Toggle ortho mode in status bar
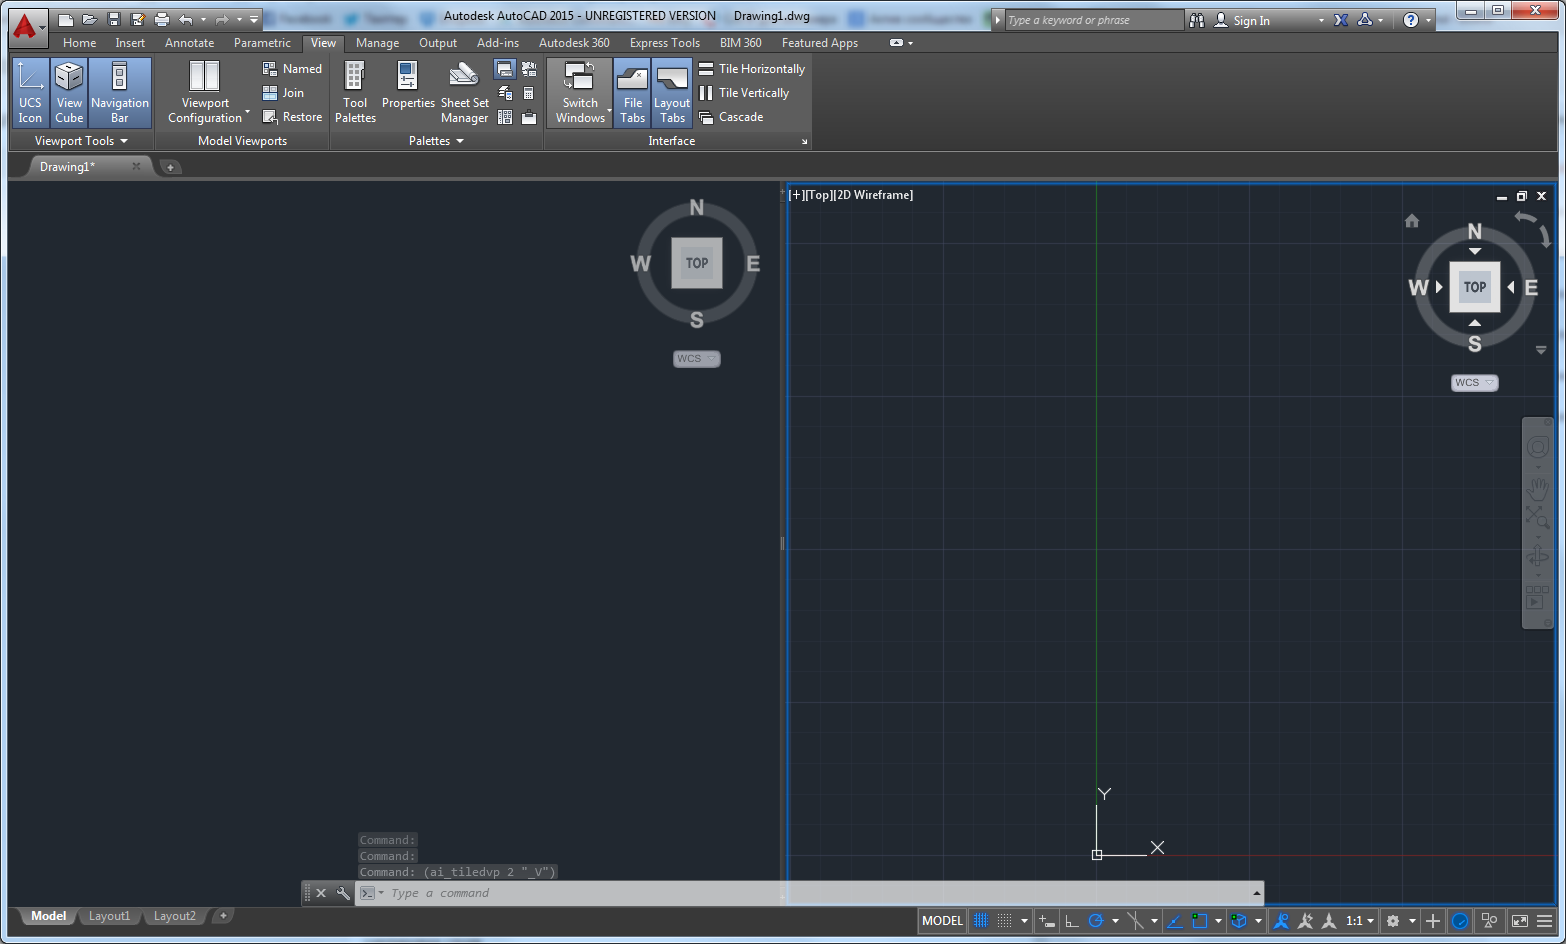Image resolution: width=1566 pixels, height=944 pixels. pyautogui.click(x=1072, y=921)
